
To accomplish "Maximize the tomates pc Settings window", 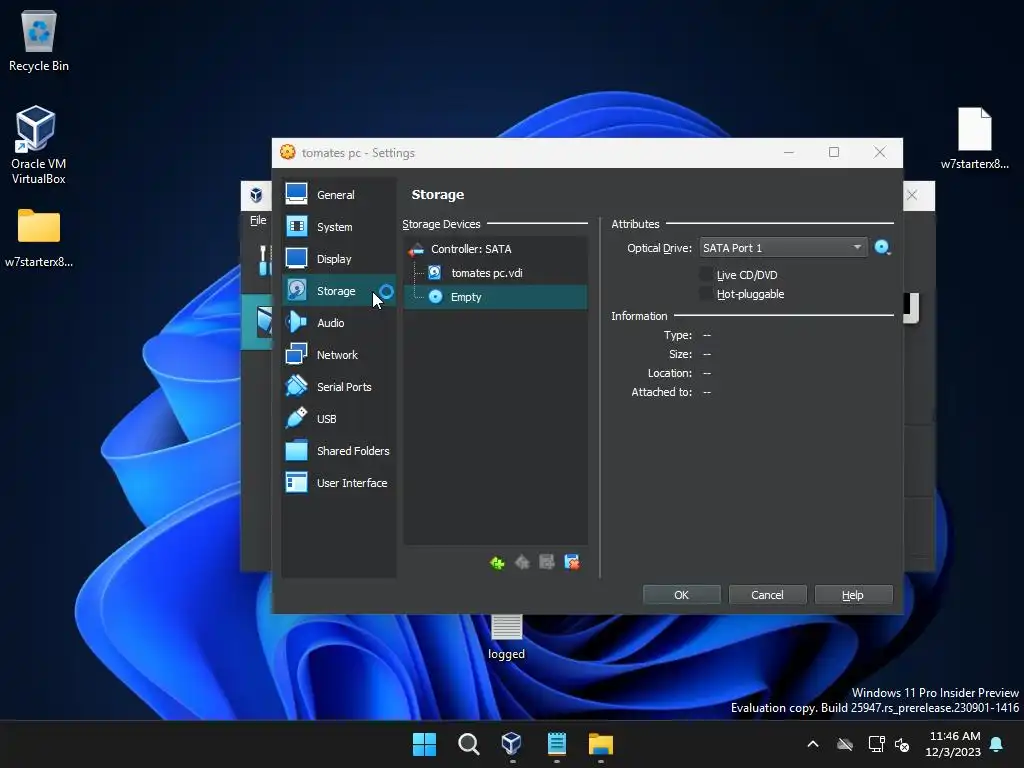I will click(x=834, y=152).
